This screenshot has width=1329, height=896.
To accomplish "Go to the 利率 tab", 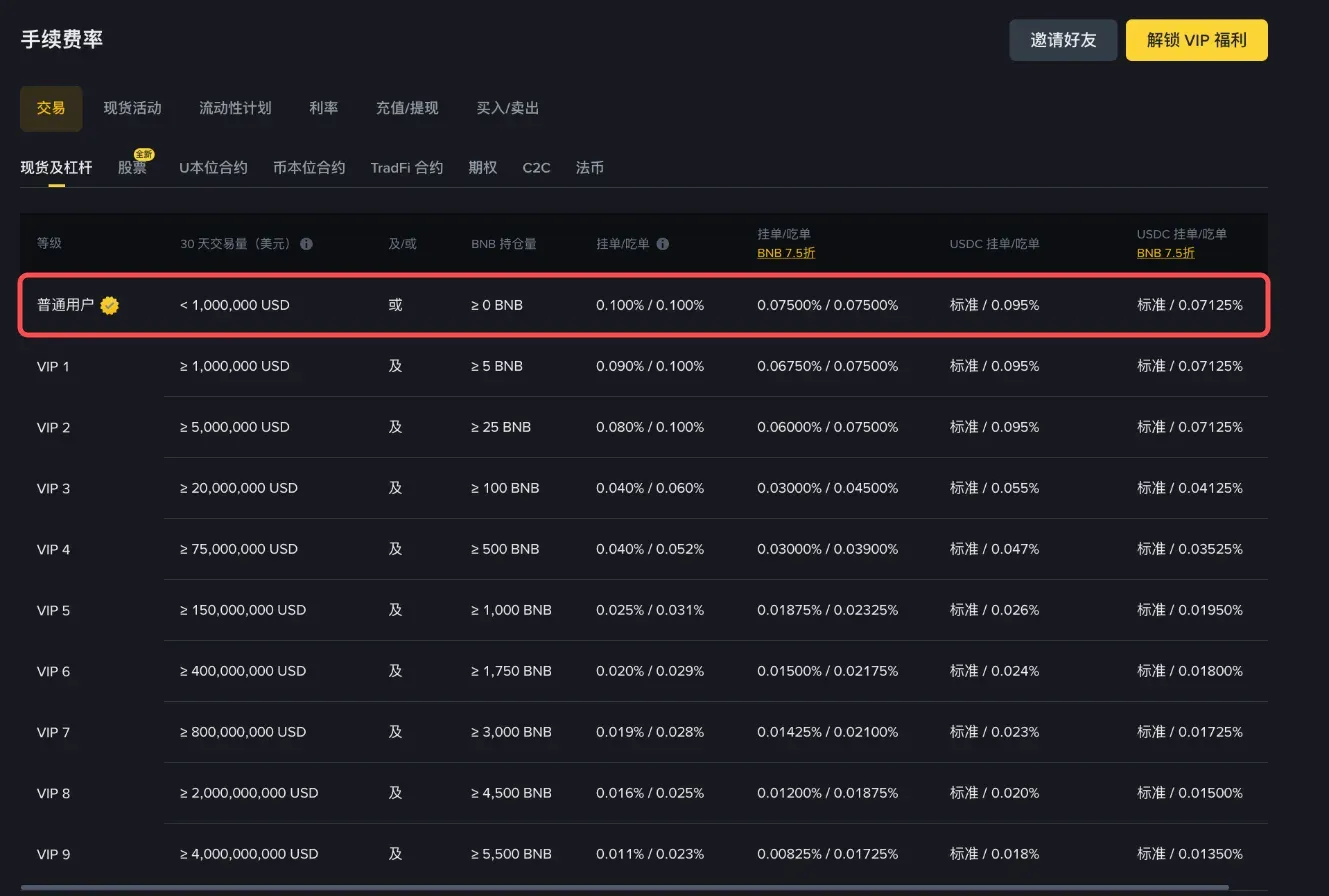I will 324,108.
